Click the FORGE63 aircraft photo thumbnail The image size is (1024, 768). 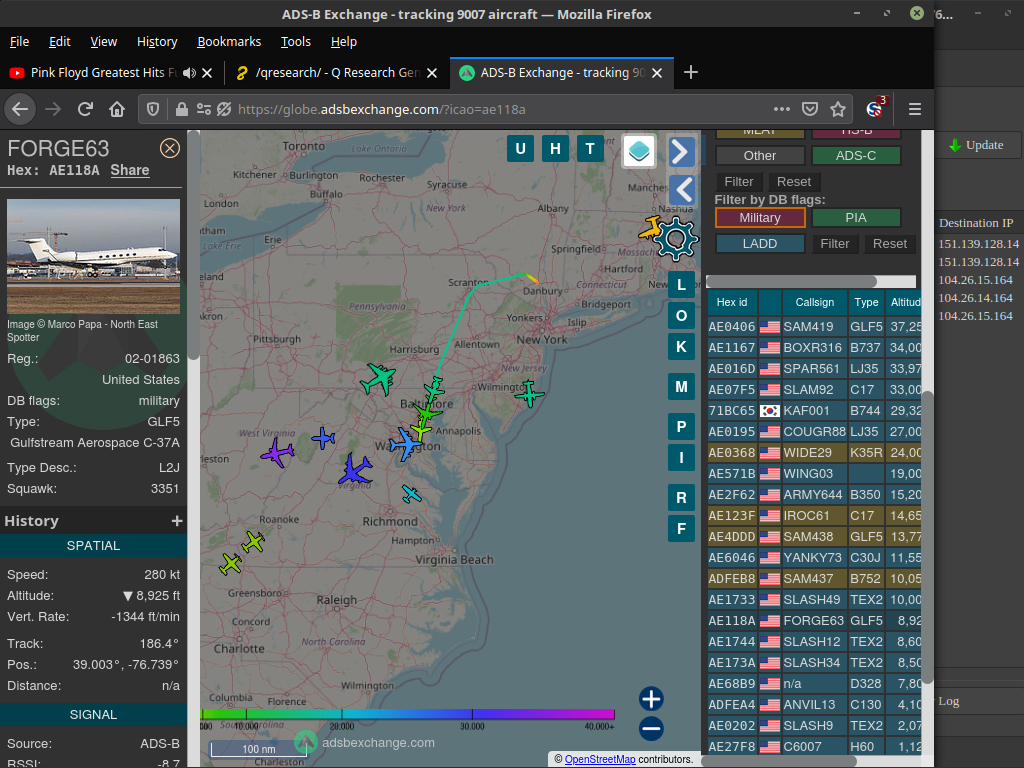pos(93,257)
